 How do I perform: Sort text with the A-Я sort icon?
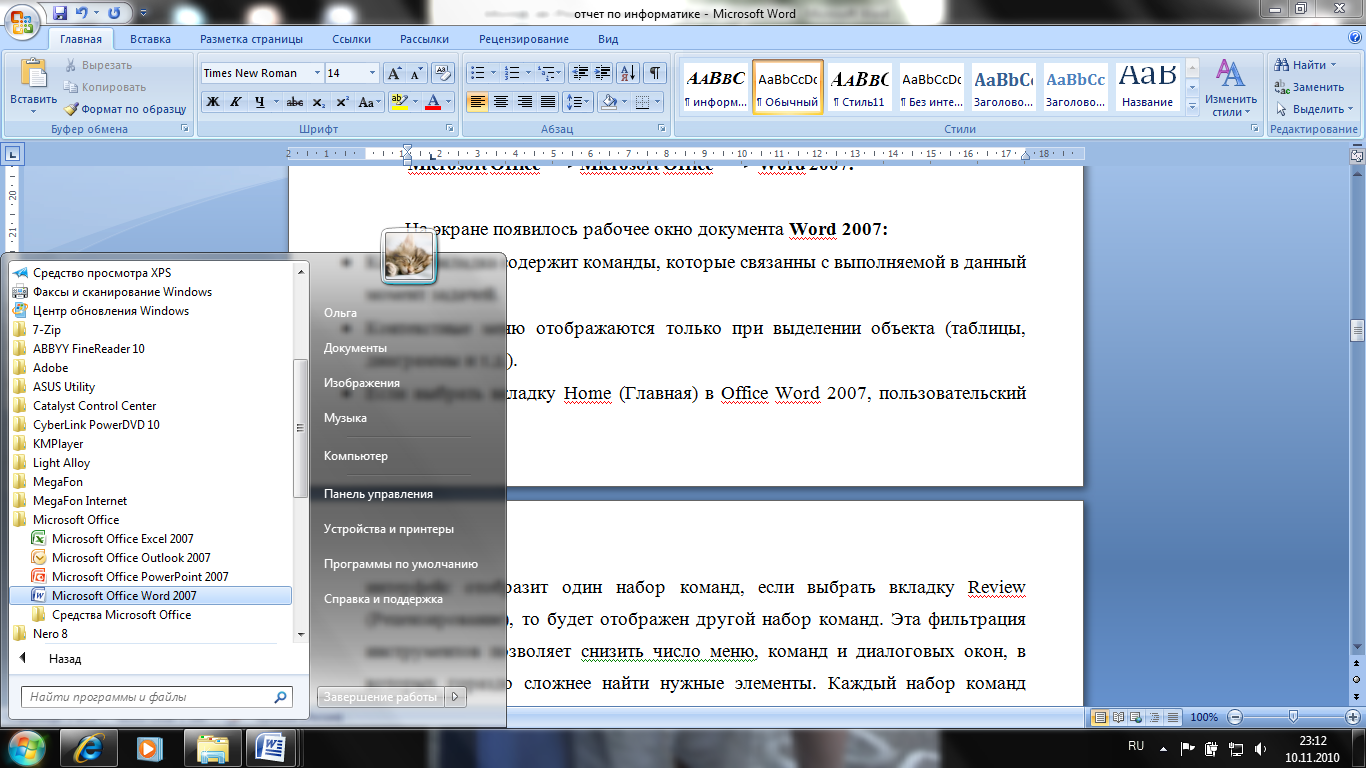[628, 73]
